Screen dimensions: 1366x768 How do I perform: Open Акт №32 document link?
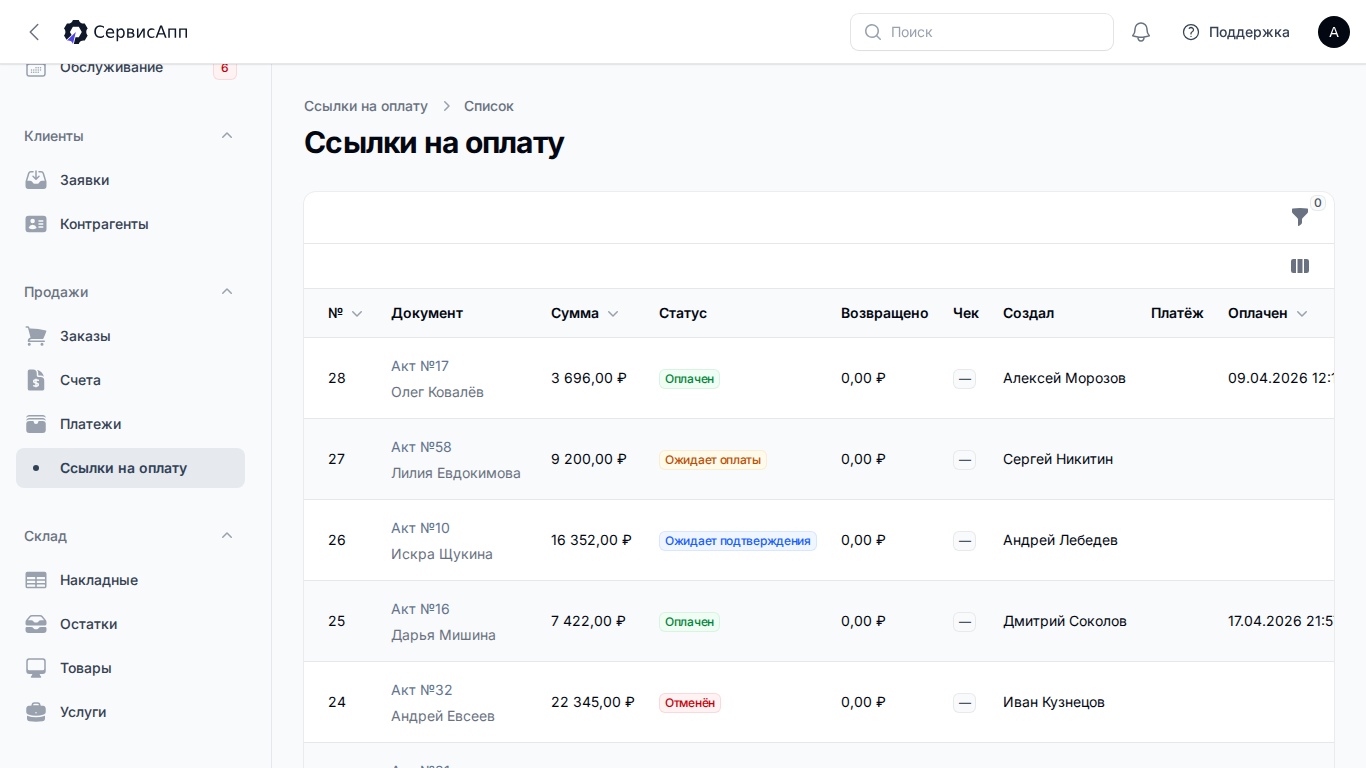click(x=422, y=690)
